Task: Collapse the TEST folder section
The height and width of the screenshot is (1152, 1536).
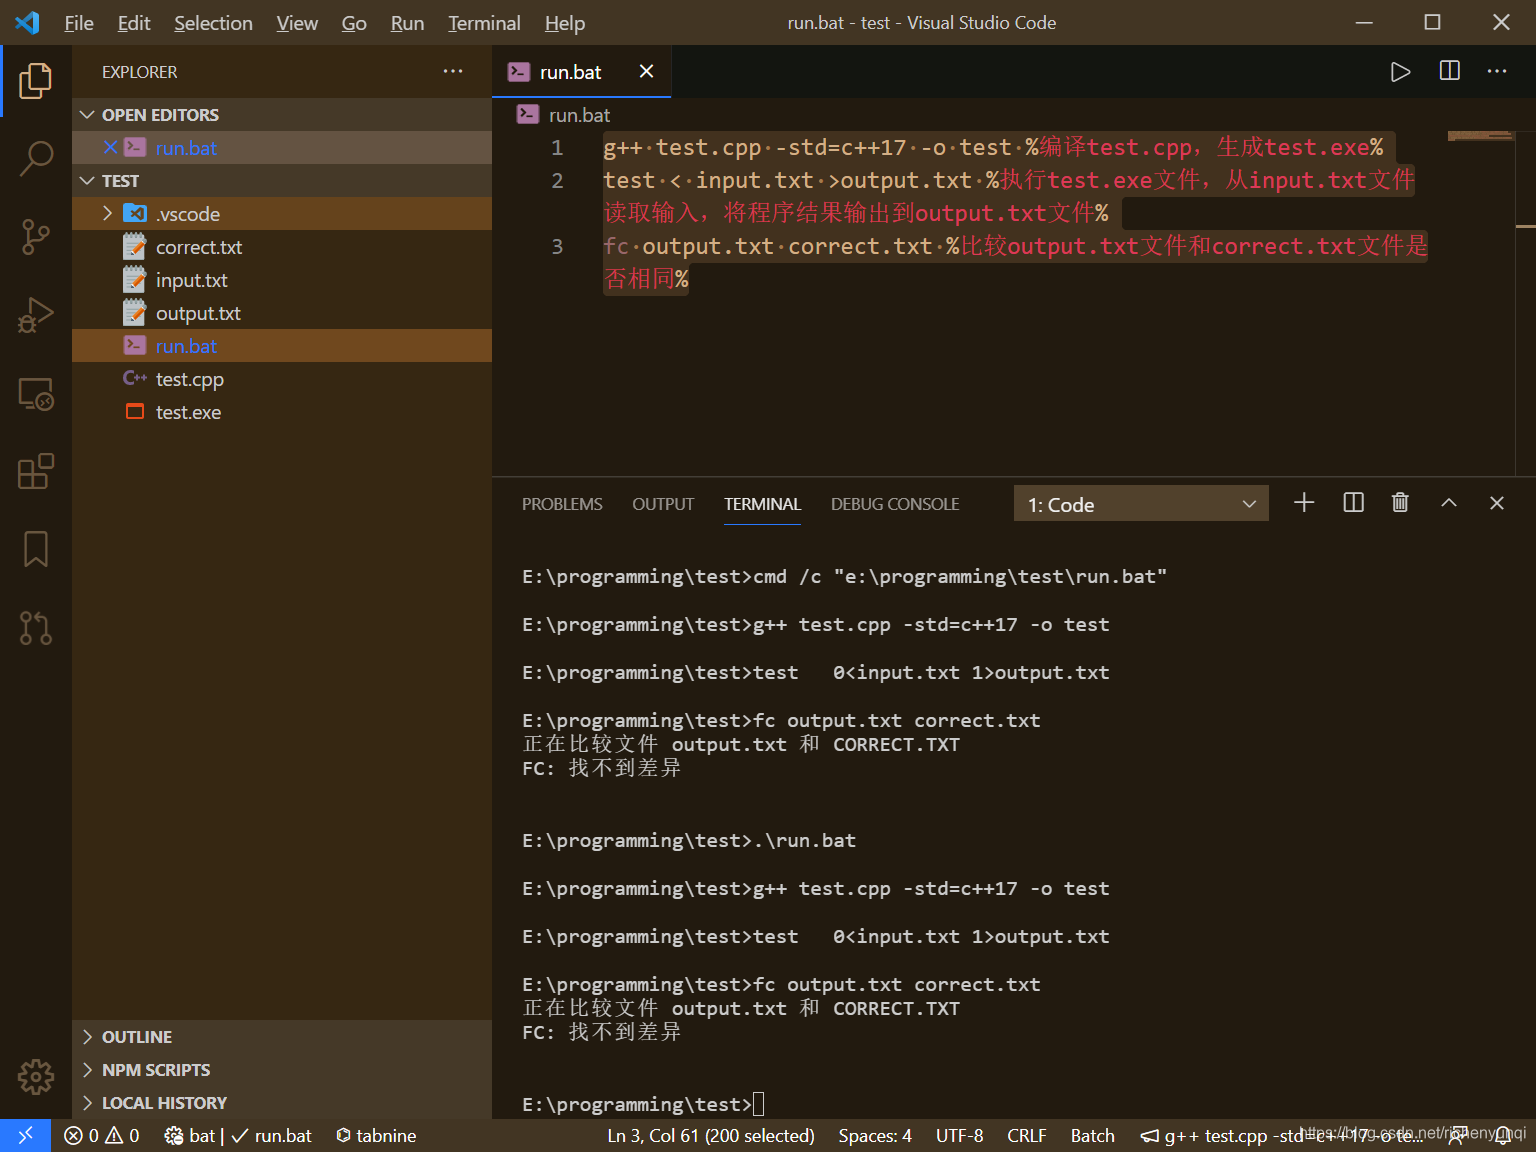Action: (282, 181)
